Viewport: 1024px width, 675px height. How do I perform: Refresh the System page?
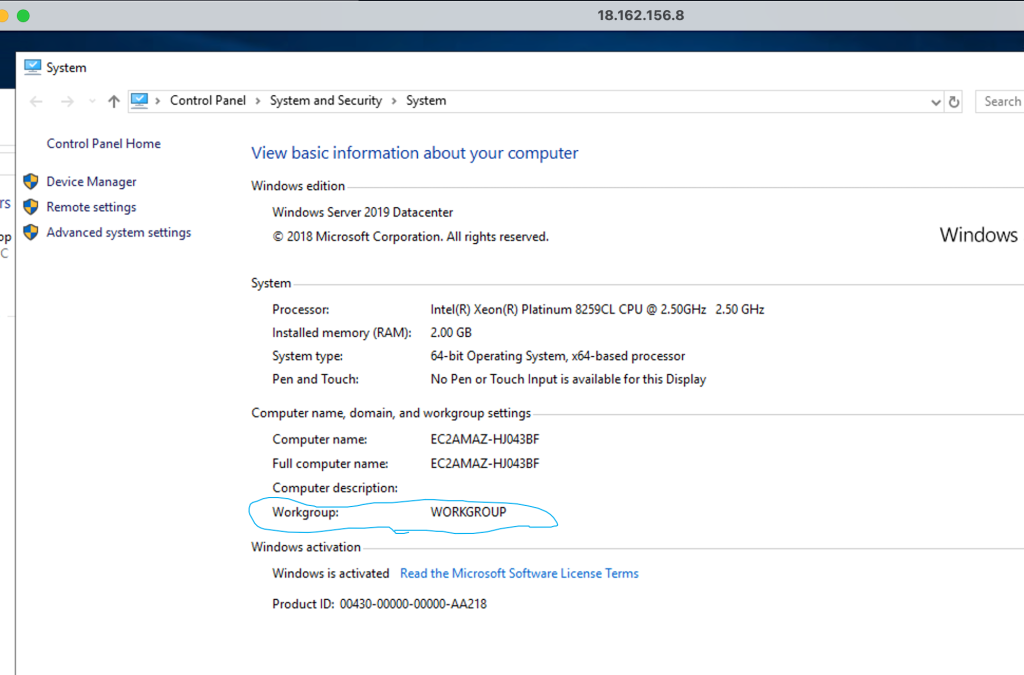point(953,102)
